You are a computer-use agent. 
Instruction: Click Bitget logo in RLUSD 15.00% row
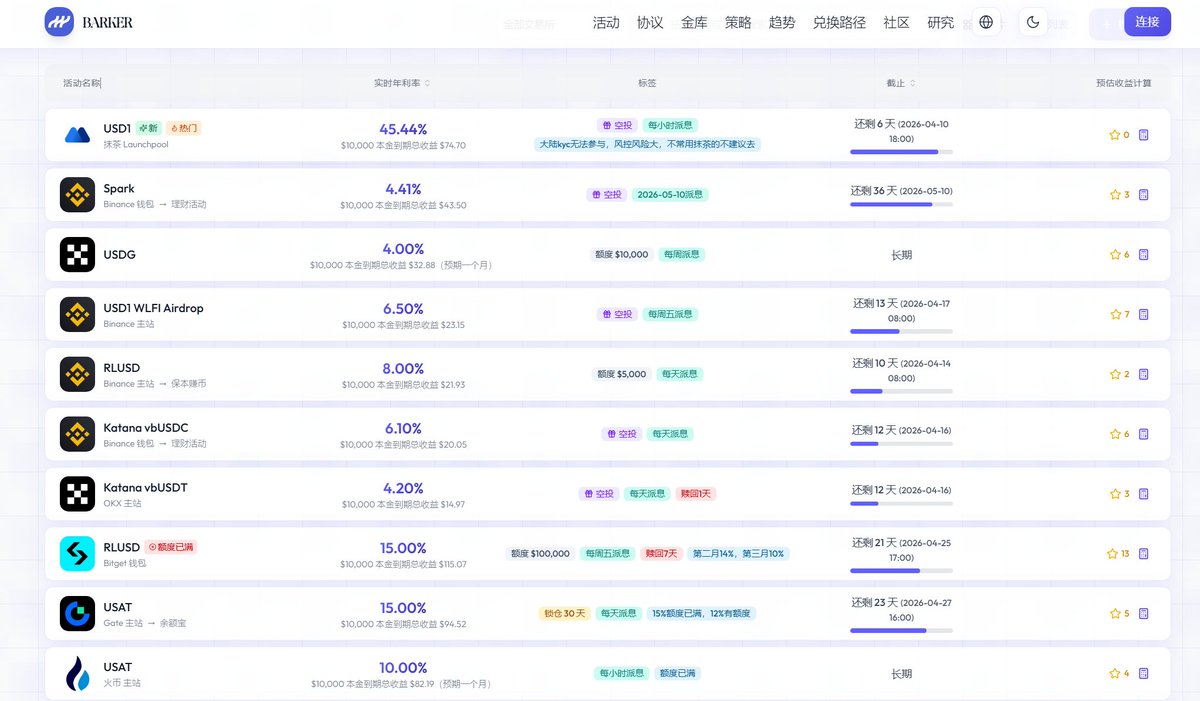pos(77,554)
